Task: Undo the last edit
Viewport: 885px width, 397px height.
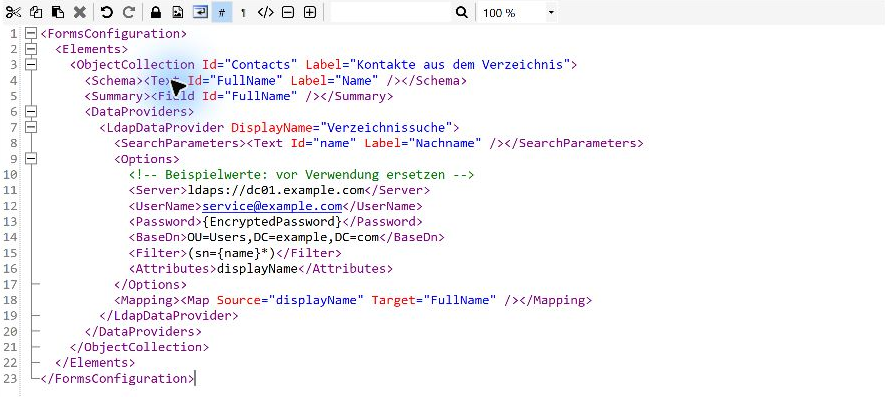Action: coord(107,12)
